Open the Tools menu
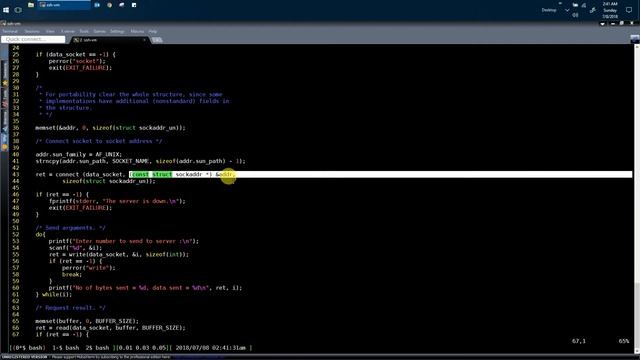 tap(84, 31)
